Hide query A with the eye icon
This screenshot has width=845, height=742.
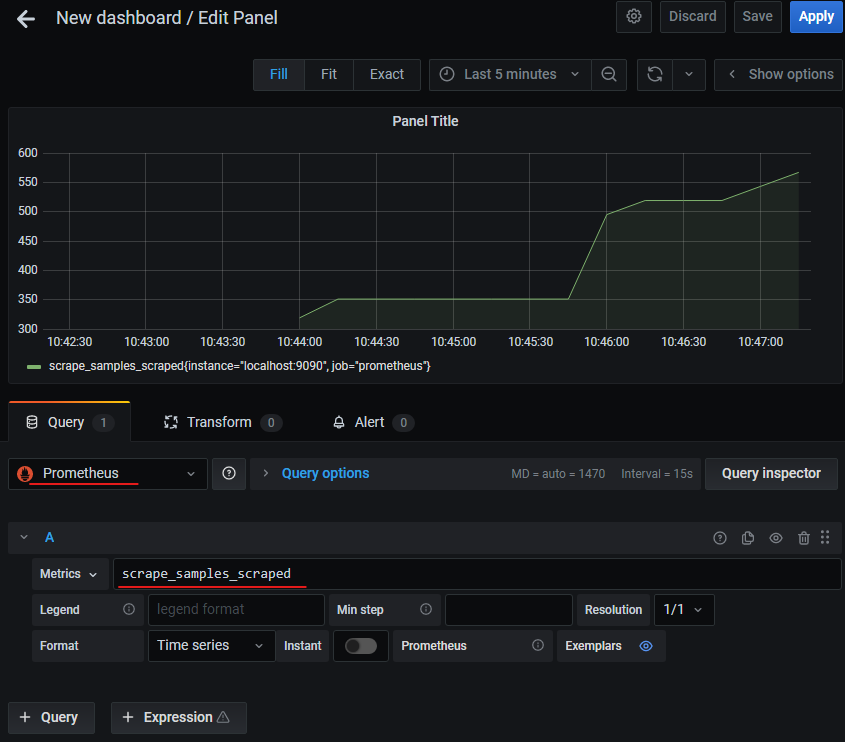(776, 538)
